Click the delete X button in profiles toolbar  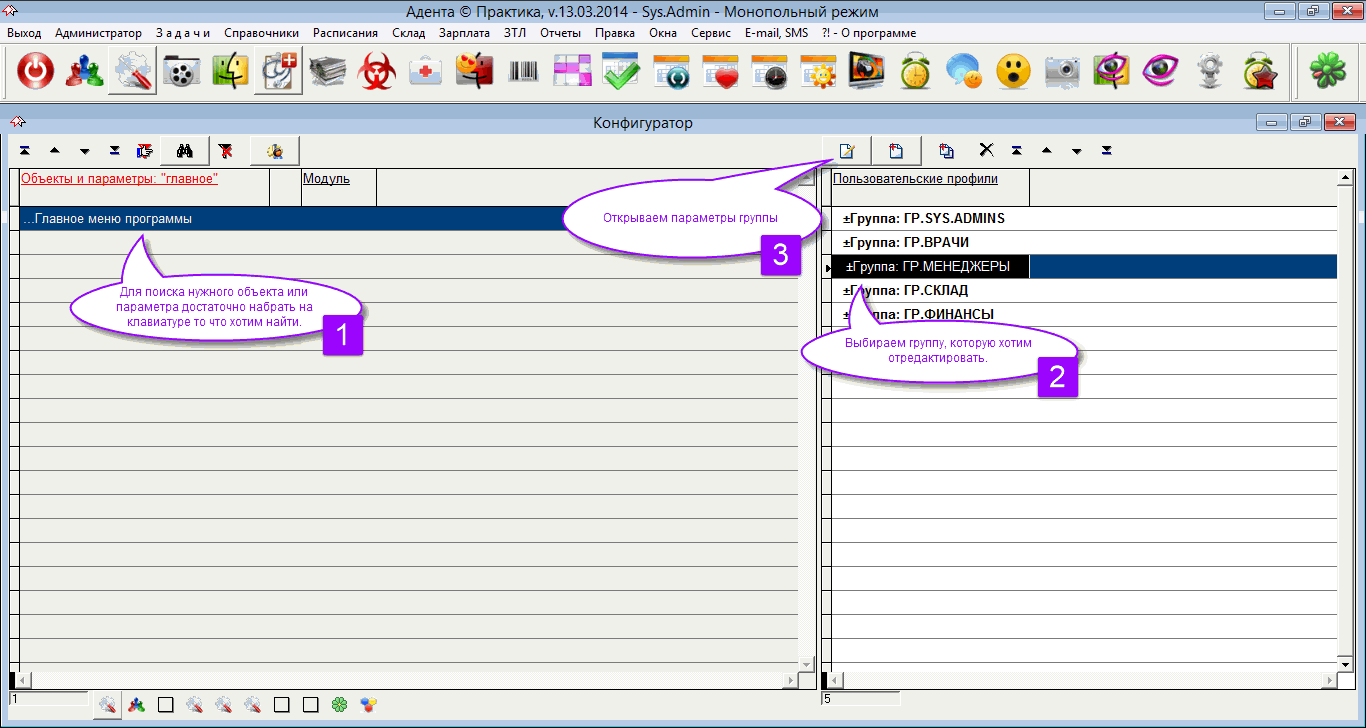pyautogui.click(x=986, y=151)
